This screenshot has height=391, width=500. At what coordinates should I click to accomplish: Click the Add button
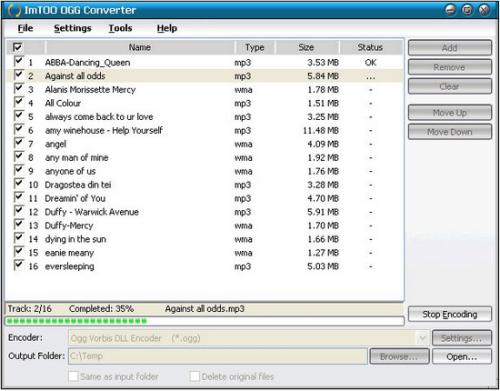point(450,48)
